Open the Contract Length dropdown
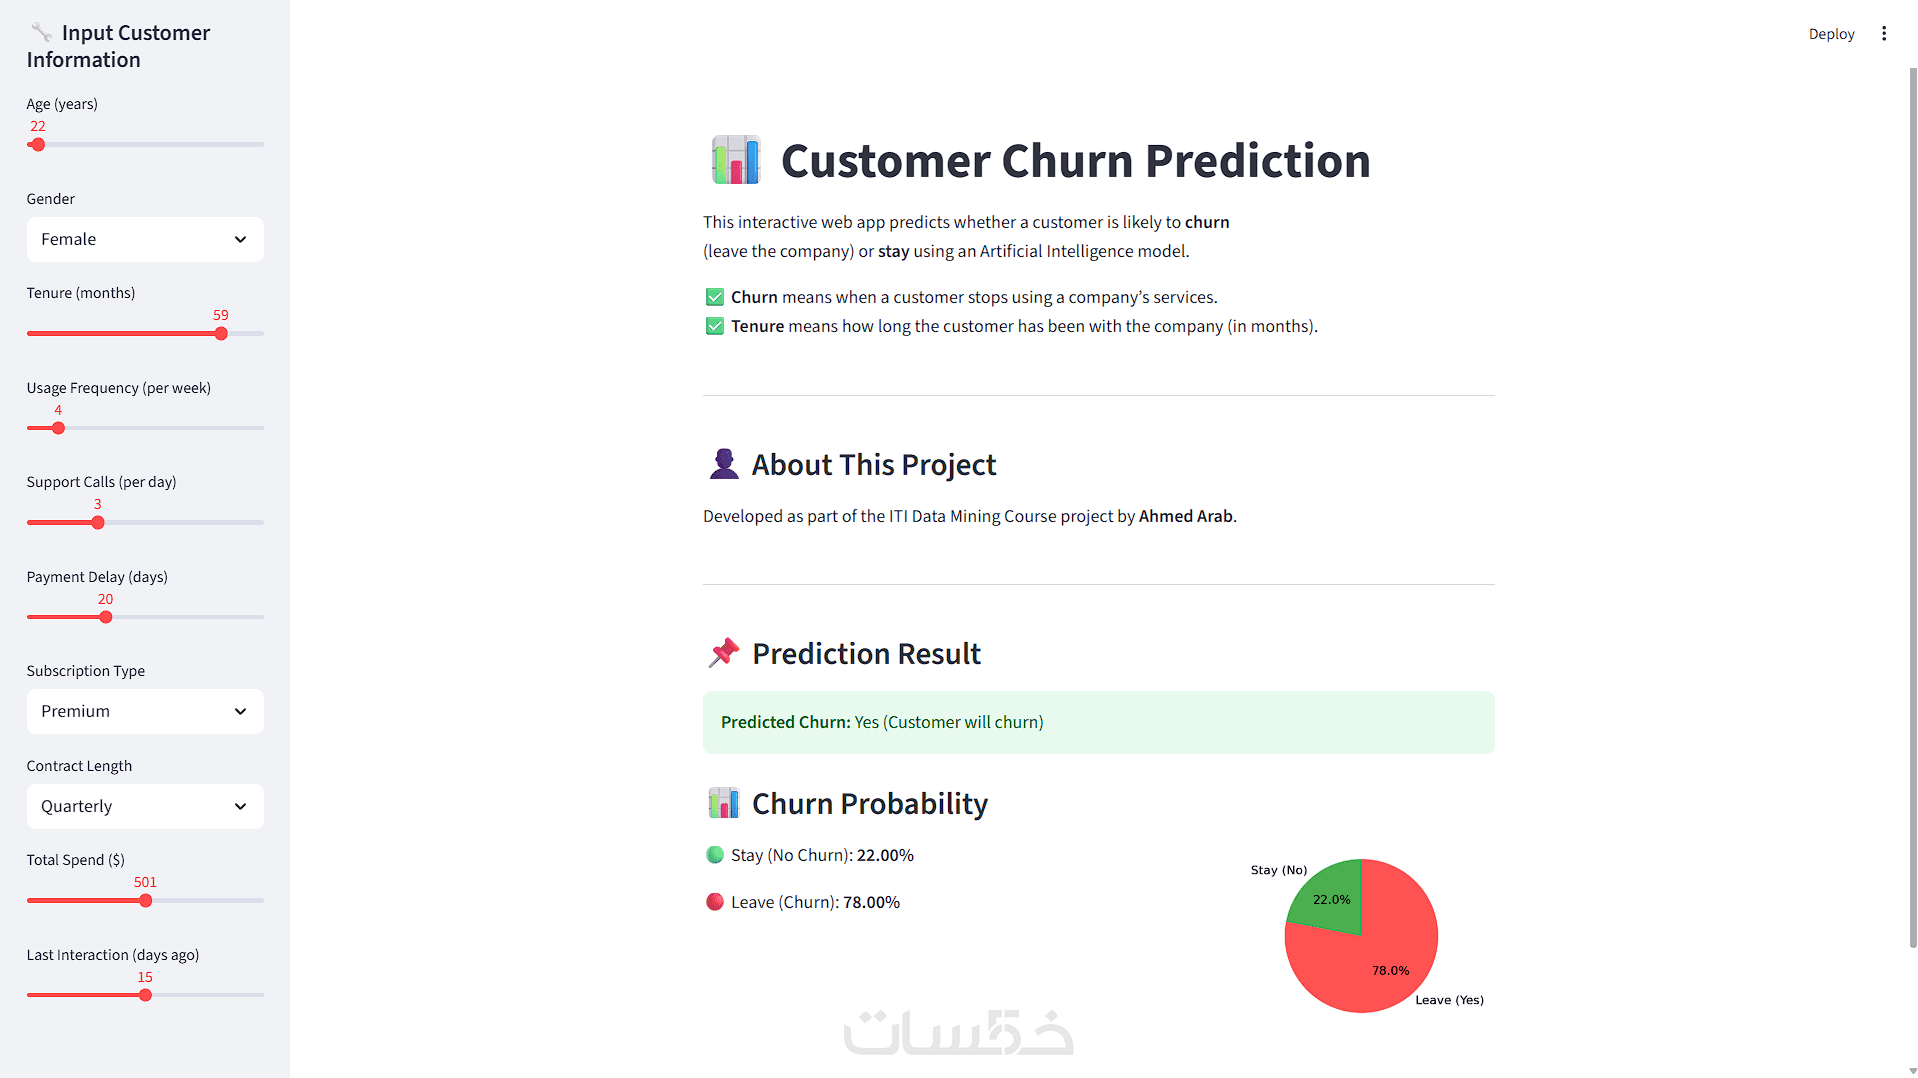This screenshot has width=1918, height=1078. point(145,807)
